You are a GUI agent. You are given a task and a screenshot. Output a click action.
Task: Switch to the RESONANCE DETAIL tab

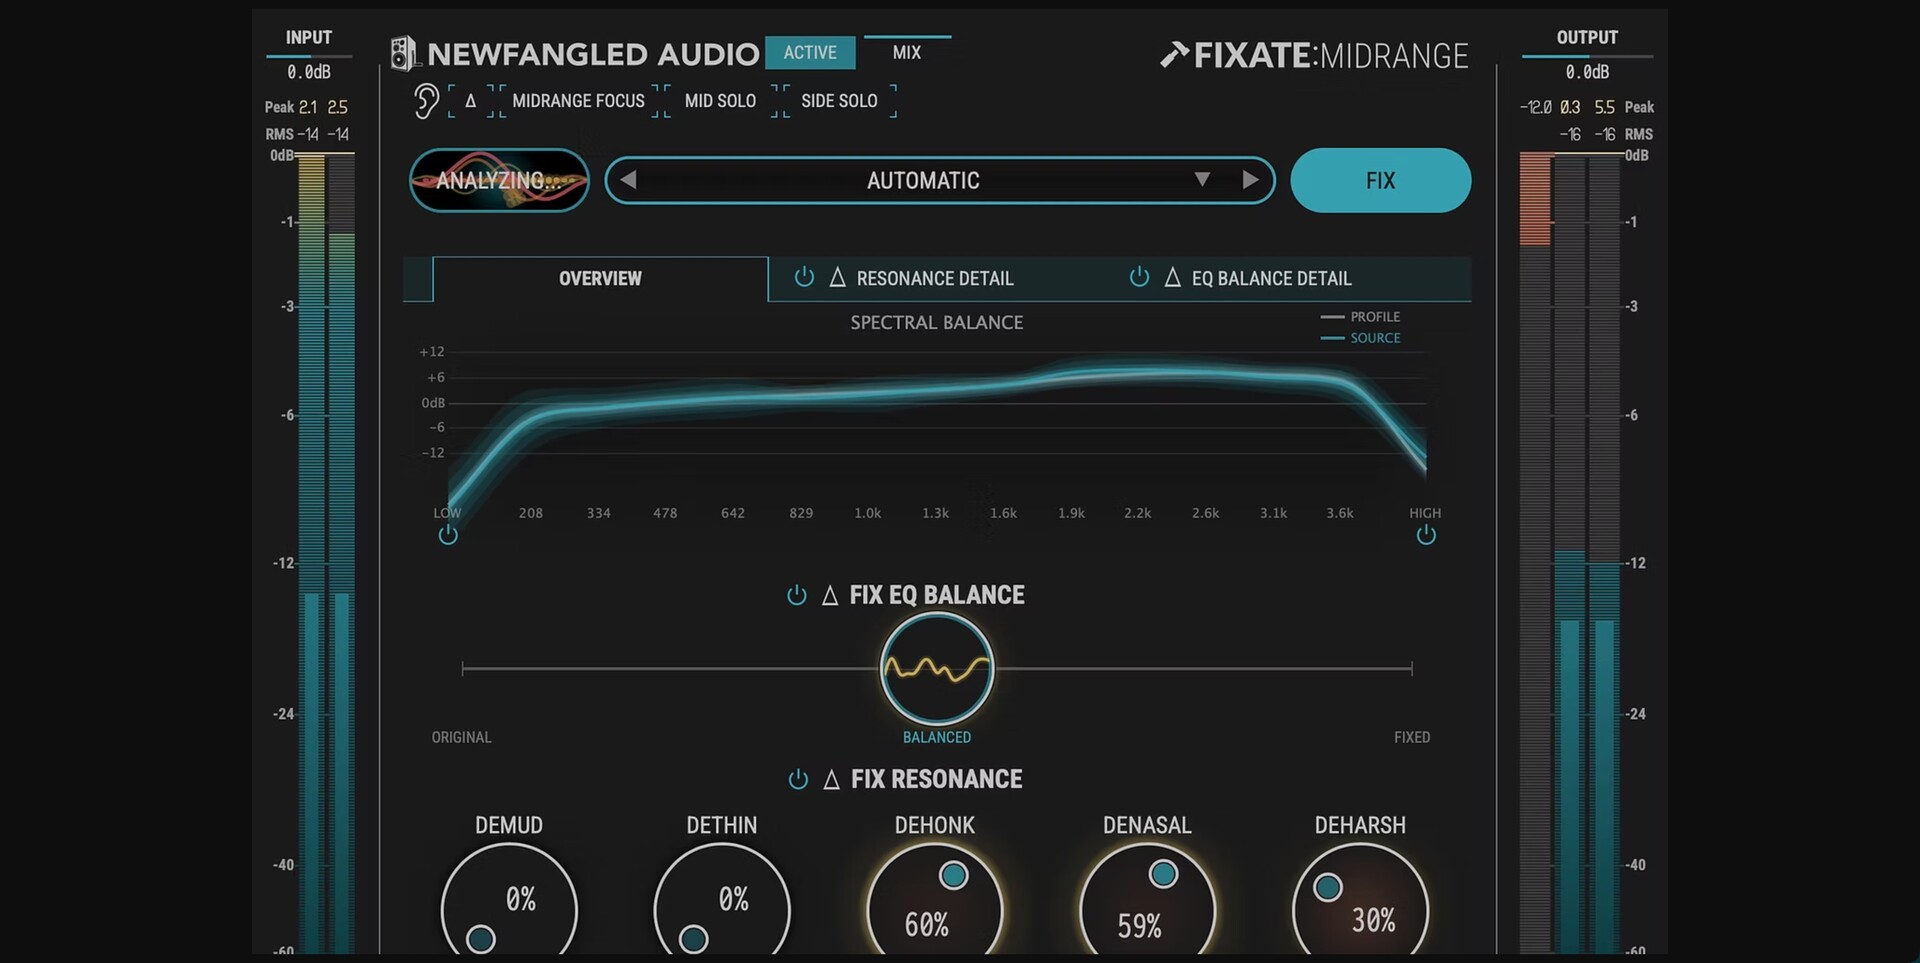934,279
